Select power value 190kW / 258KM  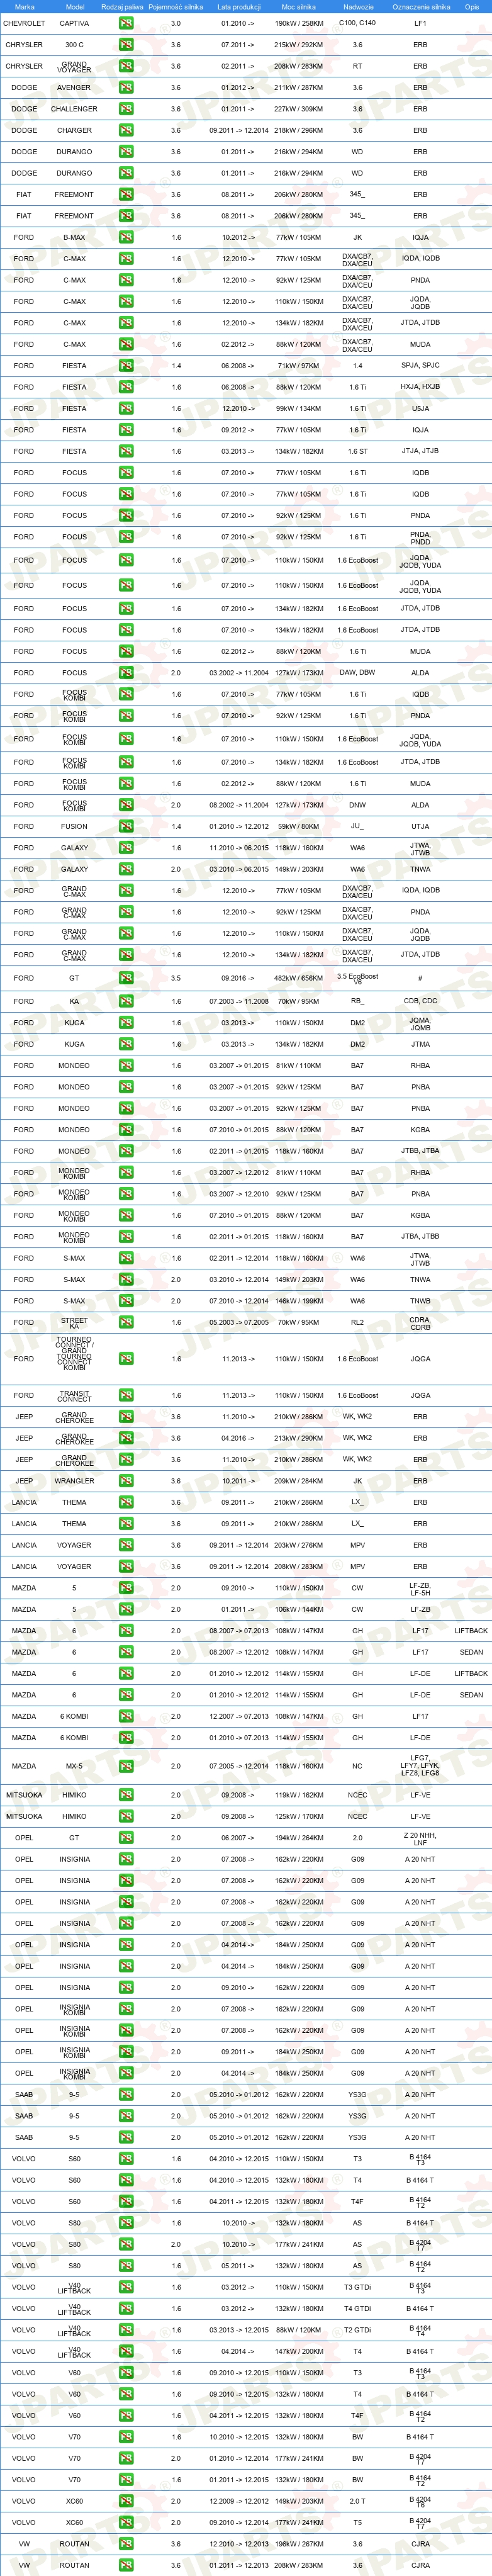coord(298,23)
